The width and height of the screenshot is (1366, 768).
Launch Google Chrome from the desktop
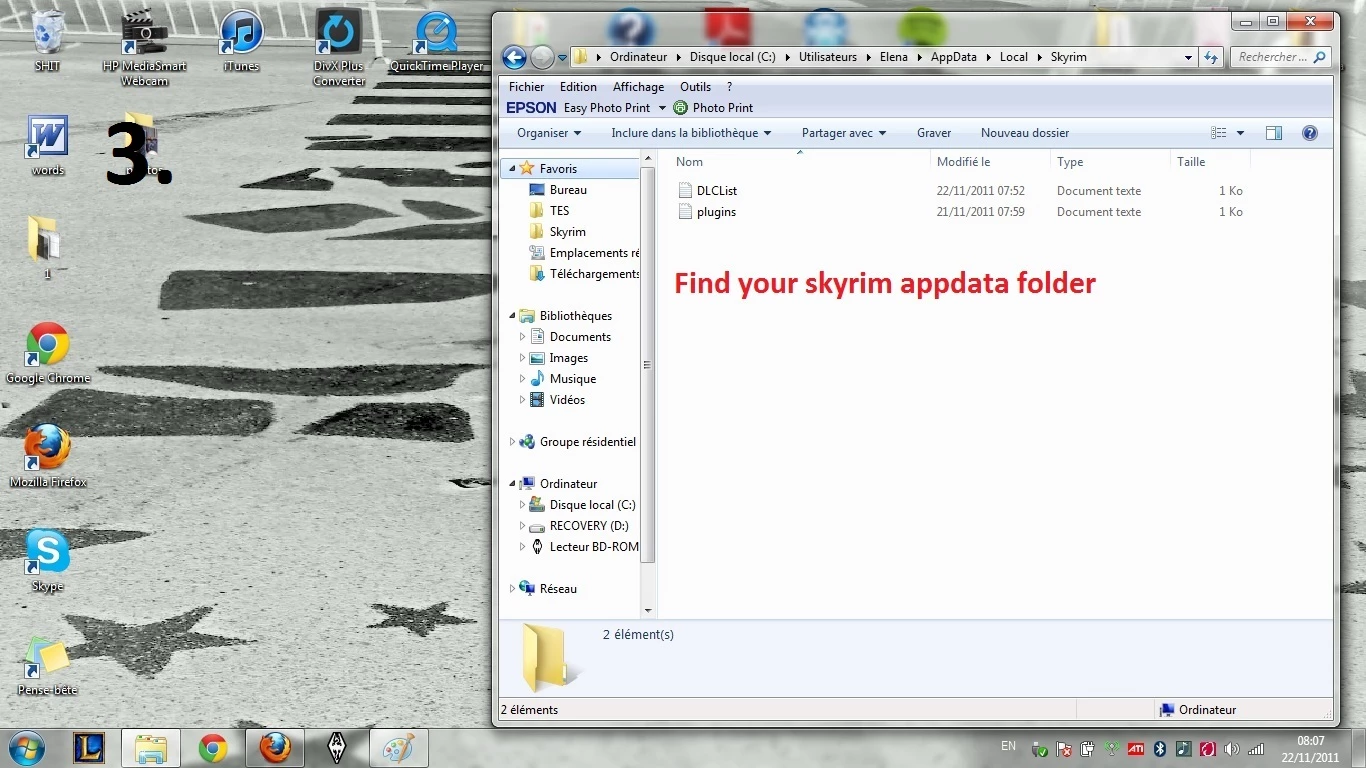click(x=48, y=353)
